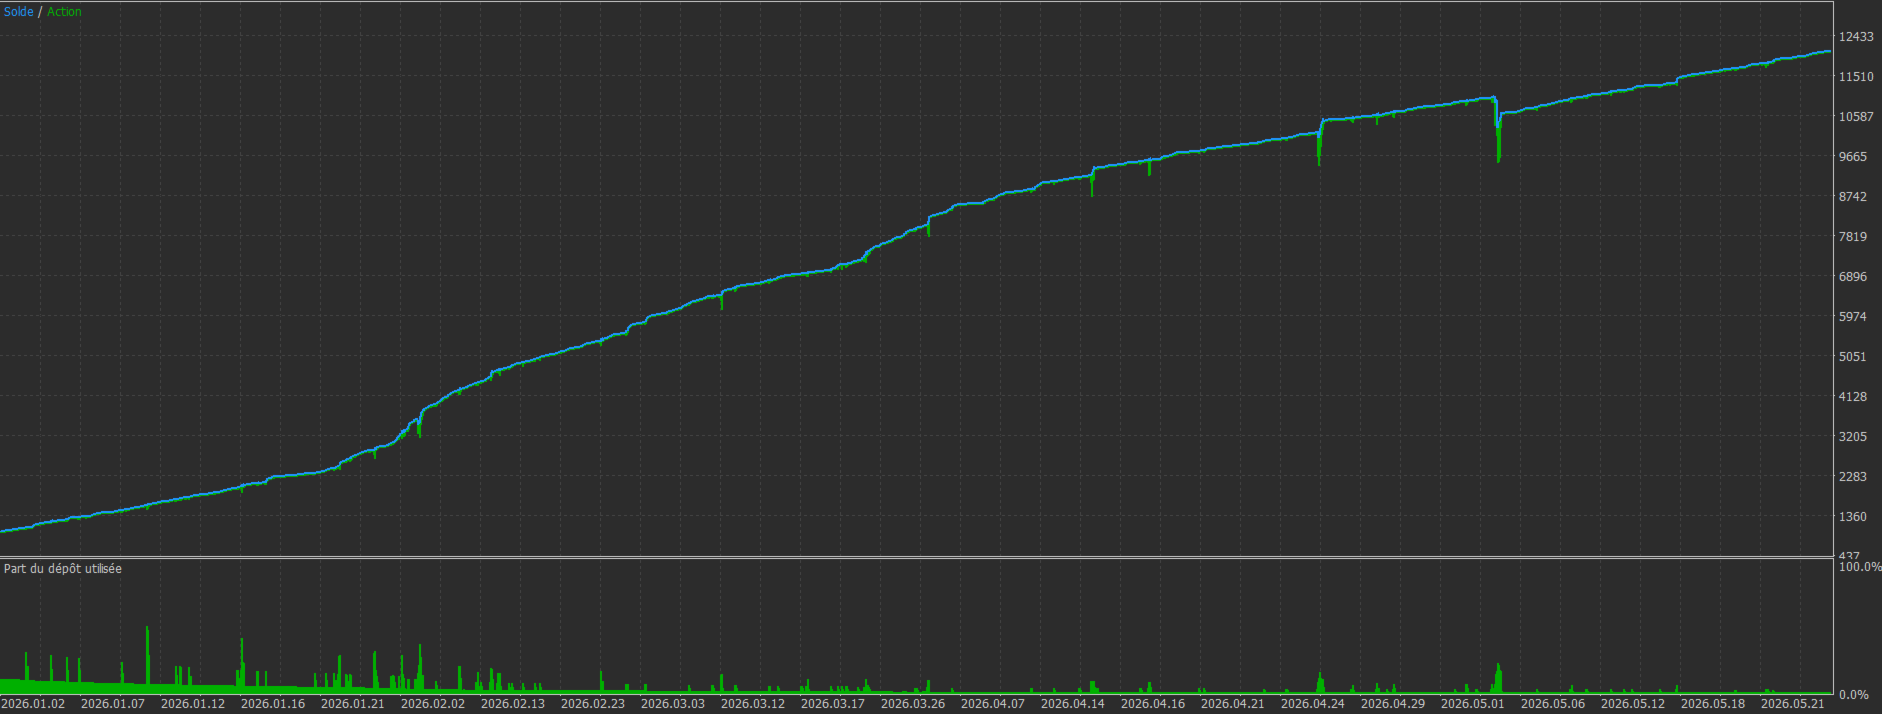
Task: Select the Part du dépôt utilisée label
Action: tap(63, 569)
